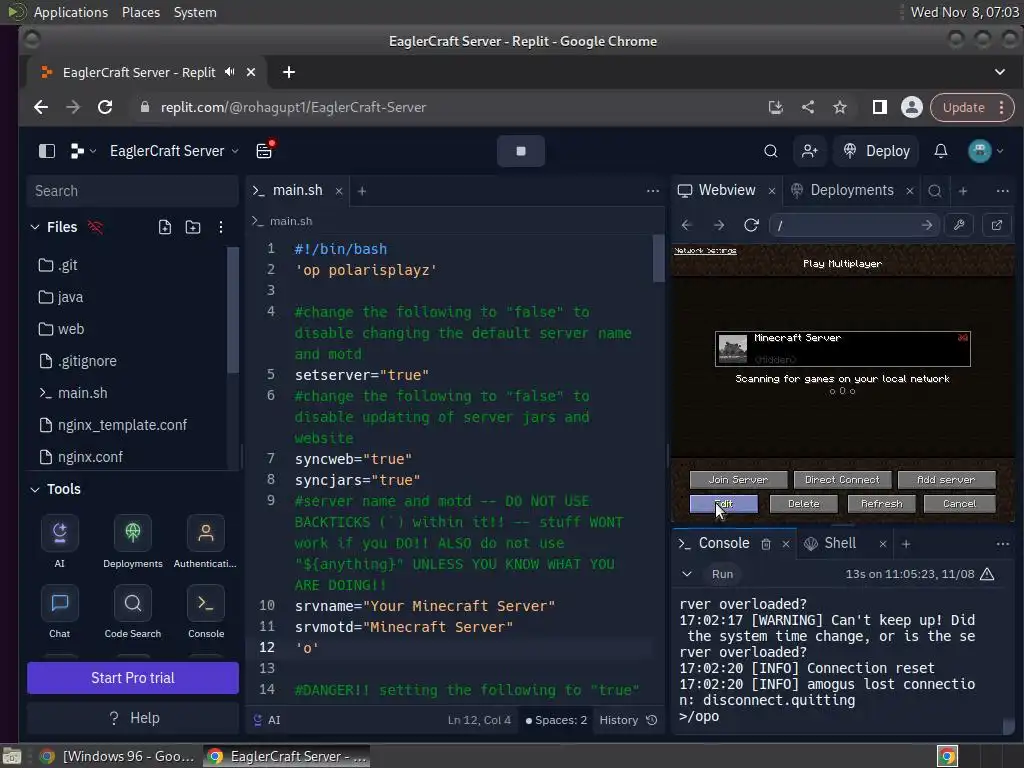Create a new file with the file-plus icon
The height and width of the screenshot is (768, 1024).
pyautogui.click(x=165, y=227)
